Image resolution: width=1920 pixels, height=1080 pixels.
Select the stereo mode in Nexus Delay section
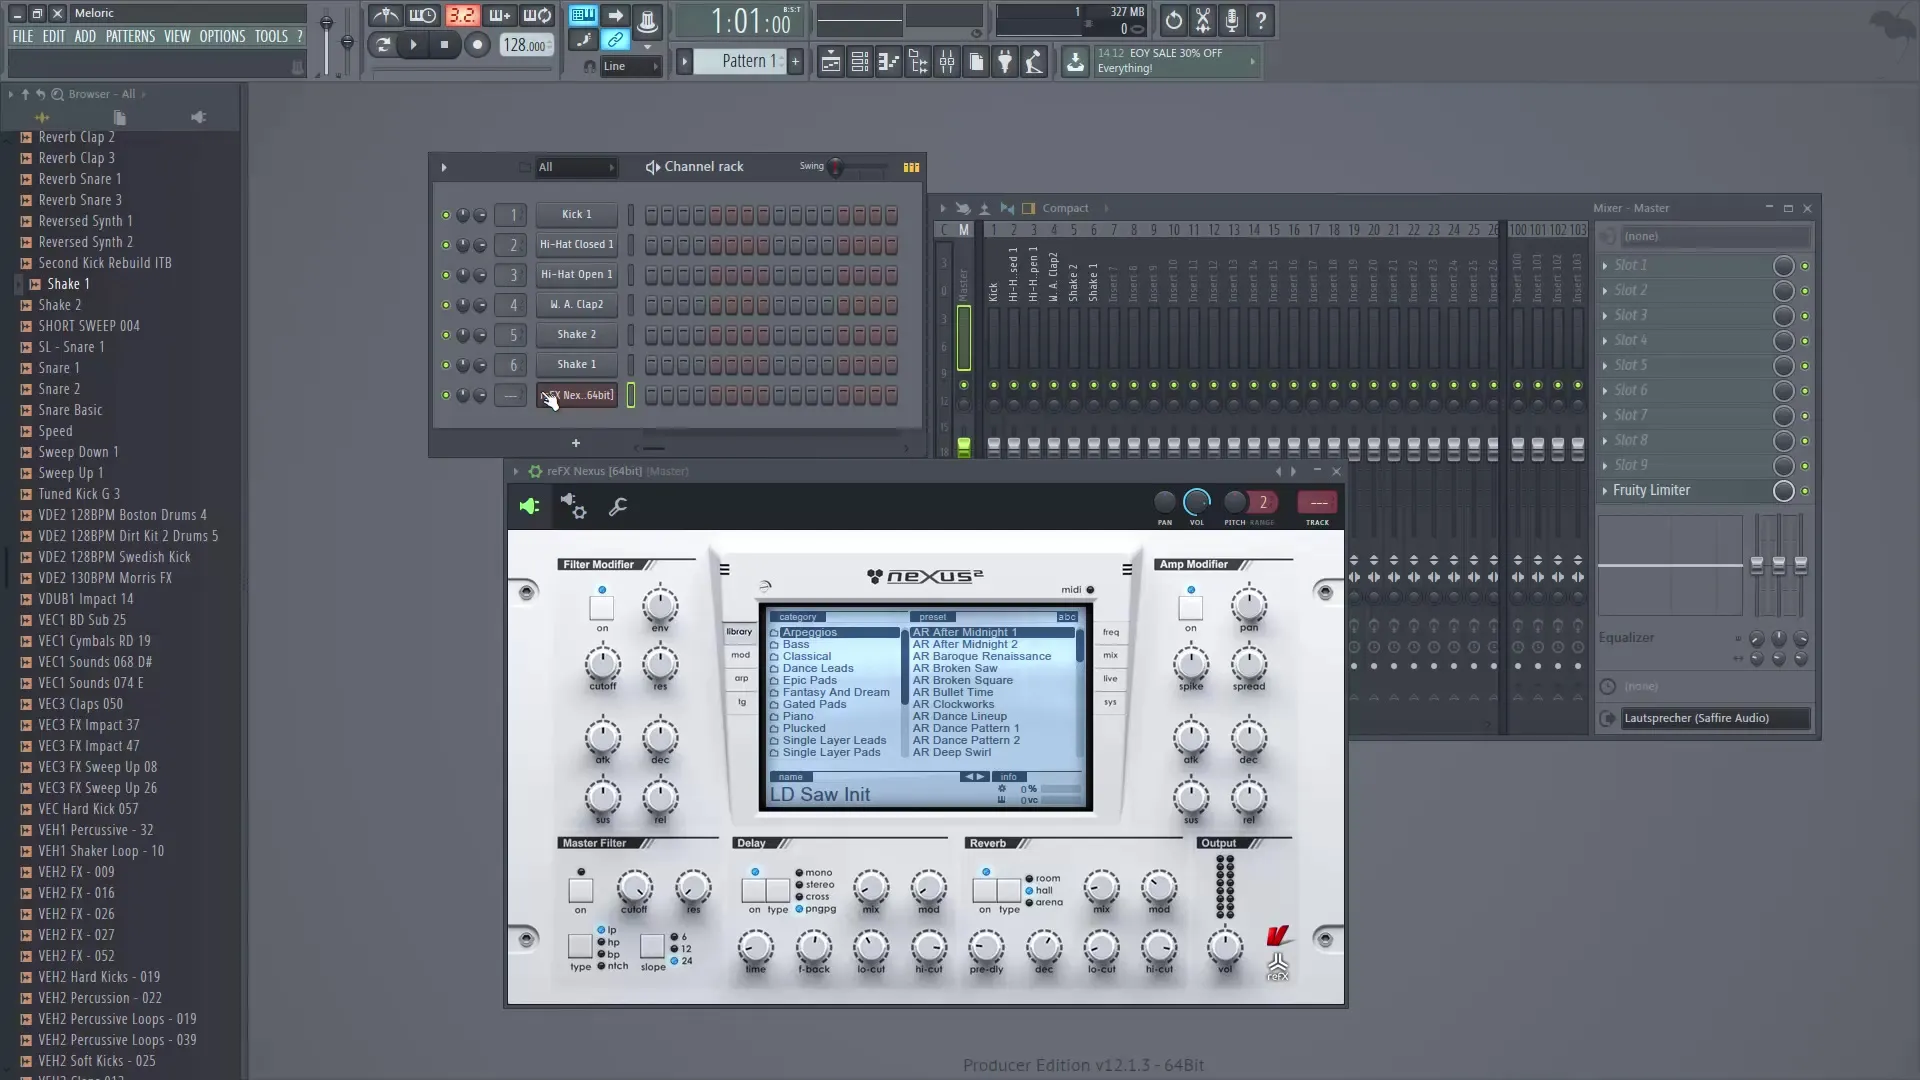point(799,884)
